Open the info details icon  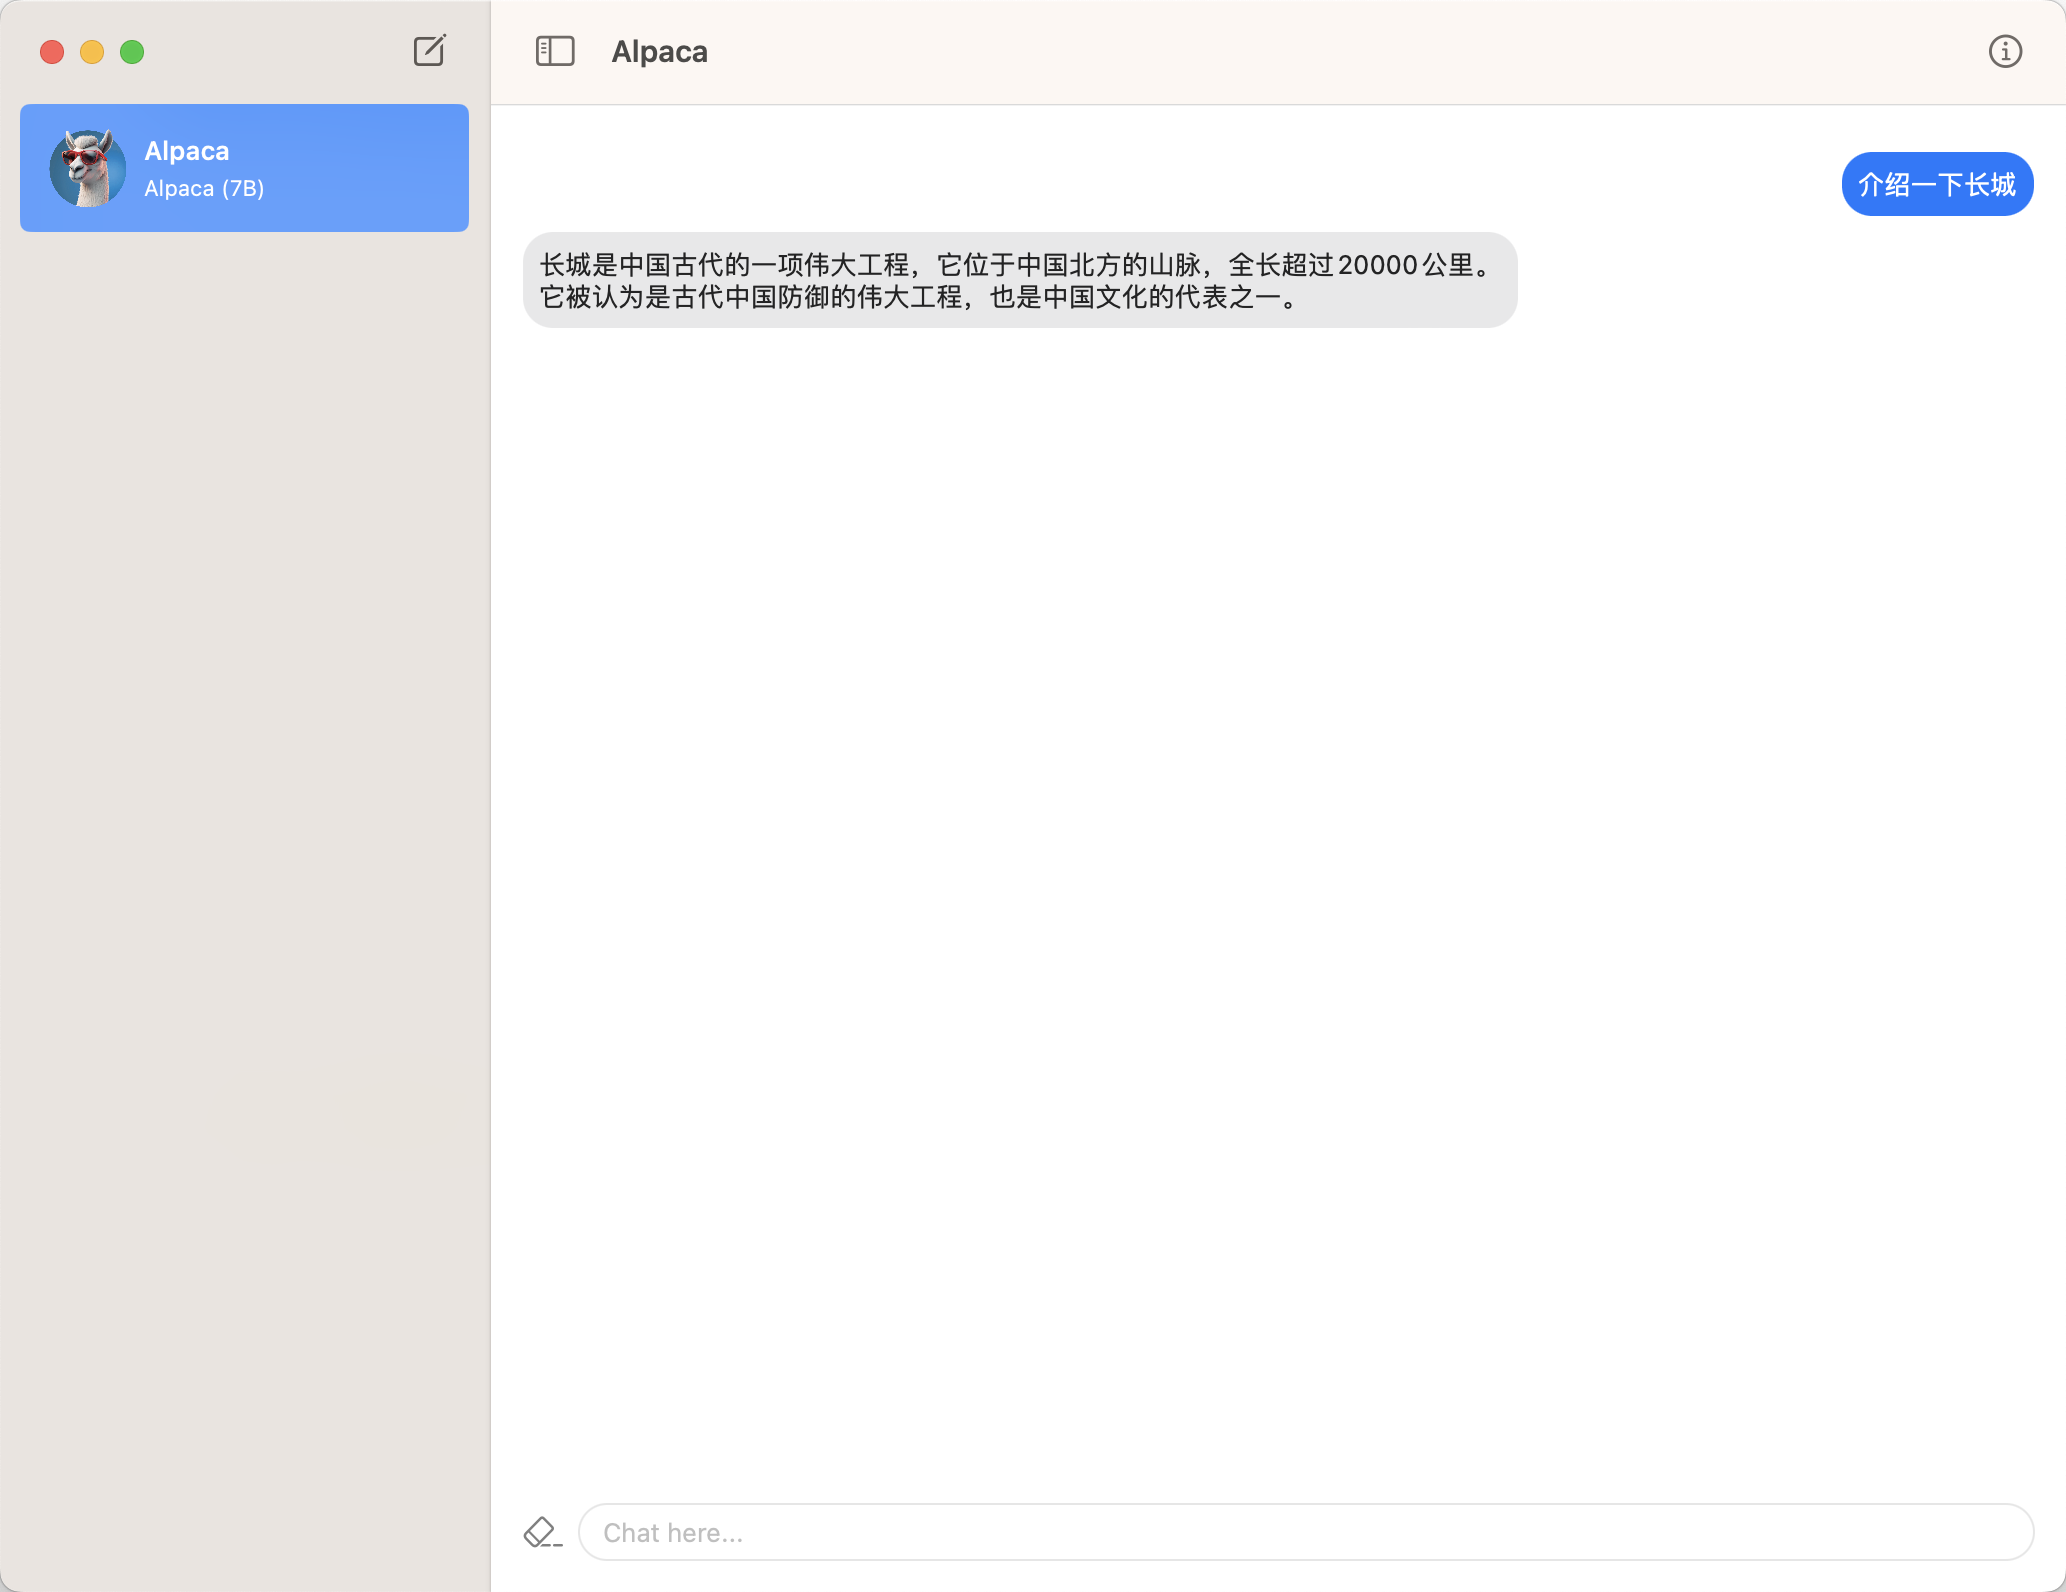click(2005, 51)
